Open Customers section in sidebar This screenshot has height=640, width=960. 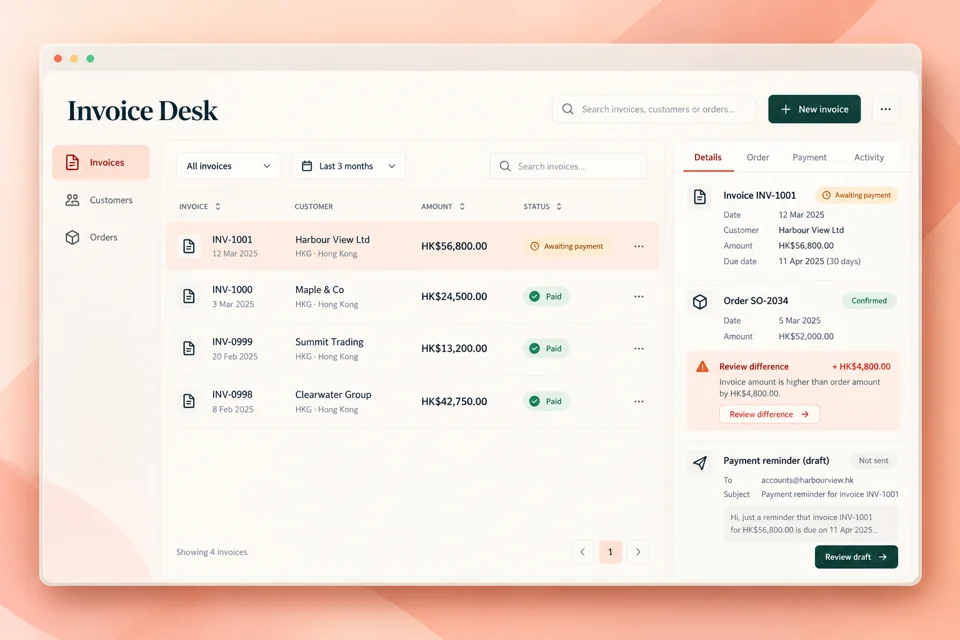99,200
